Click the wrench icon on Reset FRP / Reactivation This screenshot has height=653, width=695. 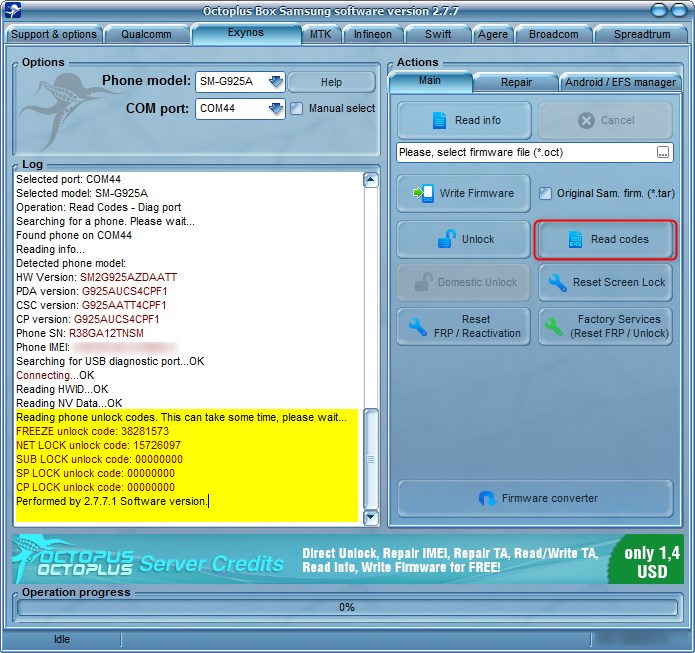click(x=418, y=326)
